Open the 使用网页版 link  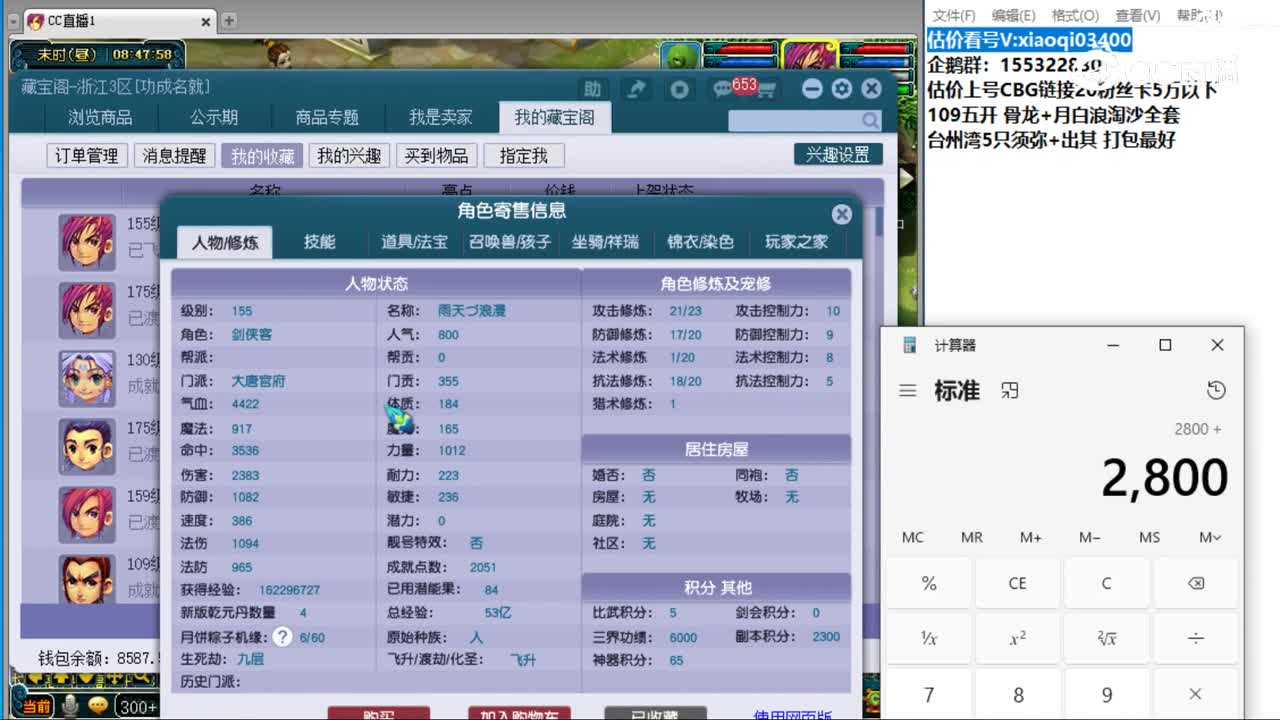click(790, 712)
